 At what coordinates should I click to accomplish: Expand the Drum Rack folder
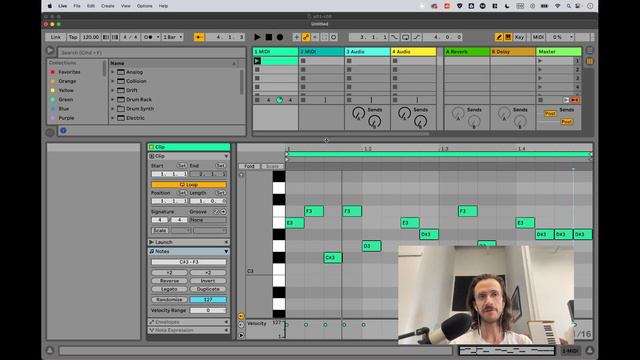click(113, 100)
